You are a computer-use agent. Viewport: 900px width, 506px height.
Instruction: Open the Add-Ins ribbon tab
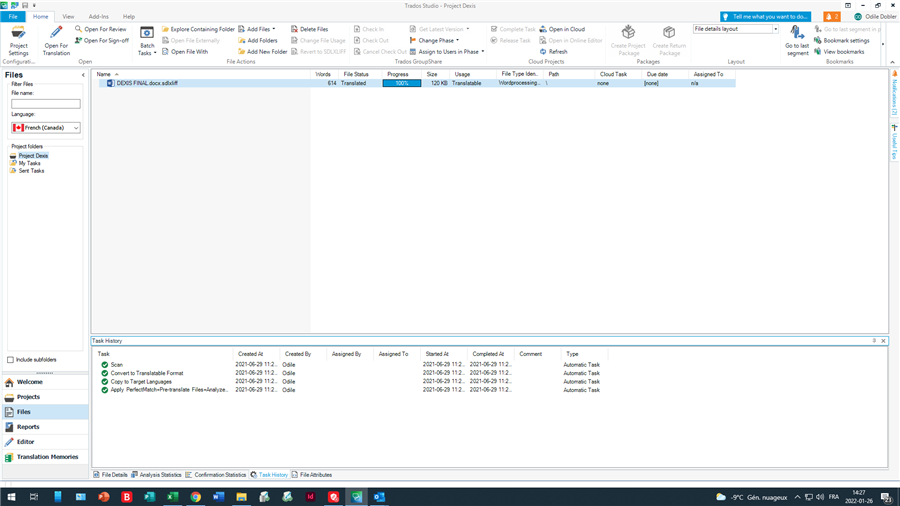(x=98, y=17)
